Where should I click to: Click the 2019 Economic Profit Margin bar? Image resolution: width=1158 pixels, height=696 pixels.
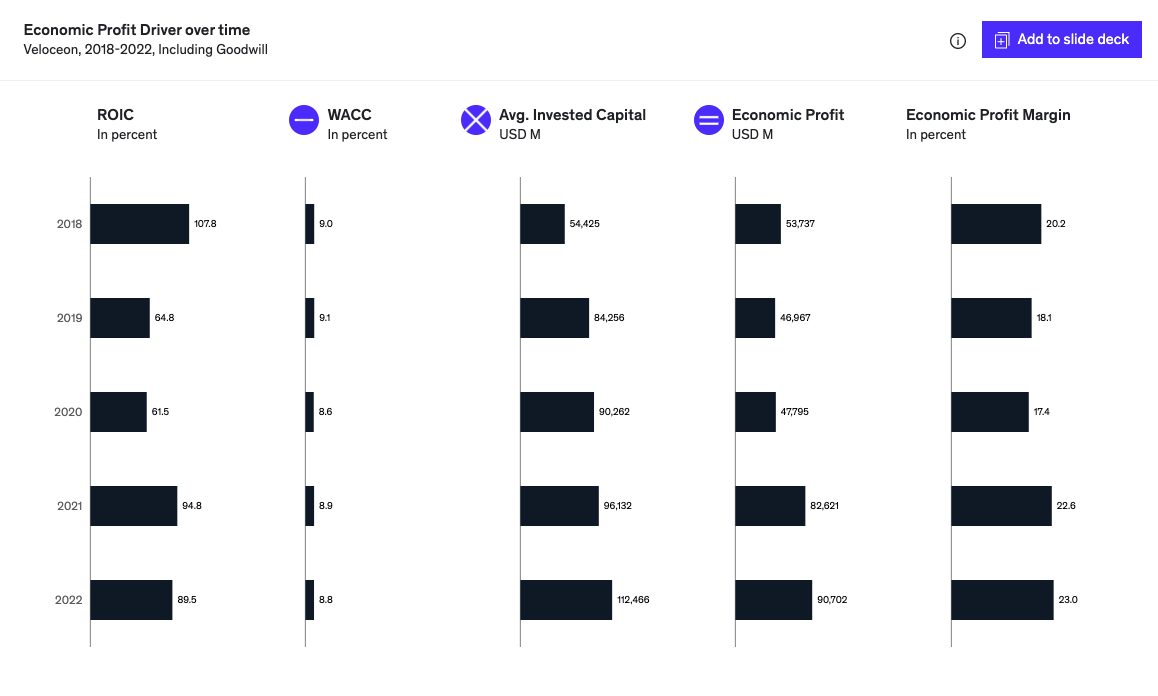click(990, 317)
